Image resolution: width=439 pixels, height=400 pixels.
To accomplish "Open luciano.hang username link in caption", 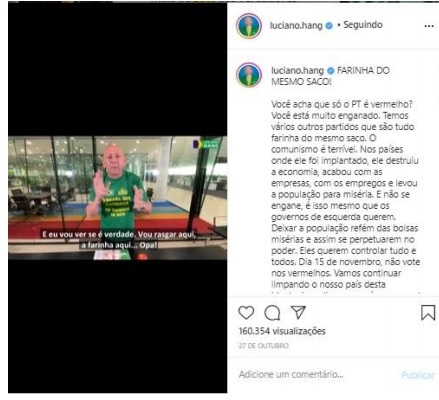I will pos(297,71).
